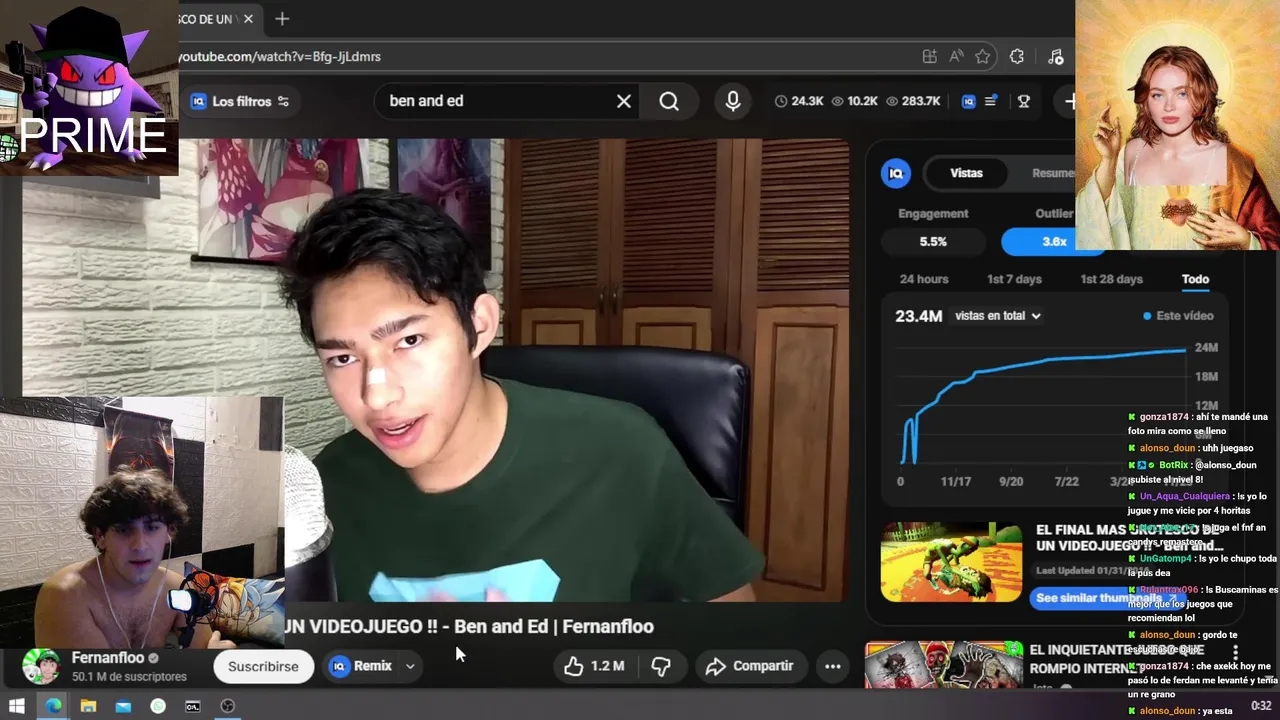The height and width of the screenshot is (720, 1280).
Task: Open the Windows Start menu
Action: pyautogui.click(x=17, y=706)
